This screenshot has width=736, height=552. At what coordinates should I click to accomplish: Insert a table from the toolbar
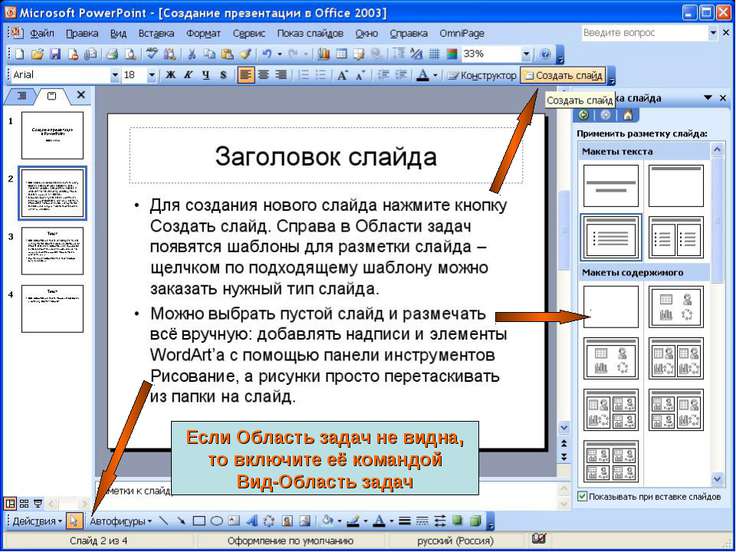point(341,54)
